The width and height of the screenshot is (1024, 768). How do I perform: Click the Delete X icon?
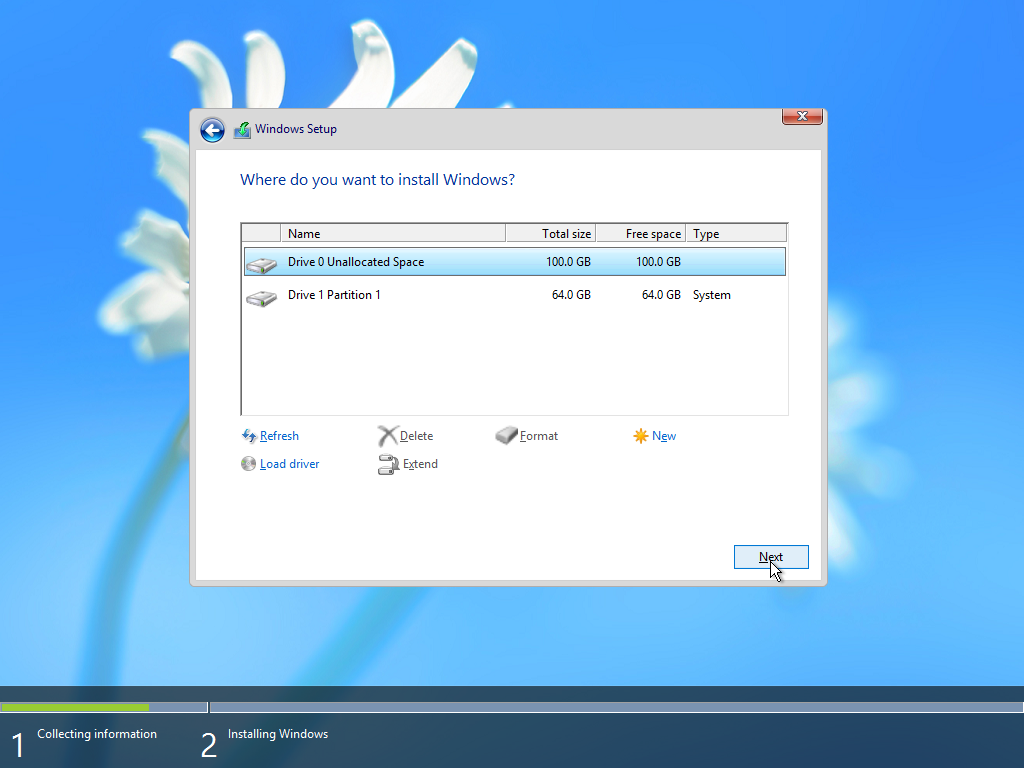coord(387,436)
